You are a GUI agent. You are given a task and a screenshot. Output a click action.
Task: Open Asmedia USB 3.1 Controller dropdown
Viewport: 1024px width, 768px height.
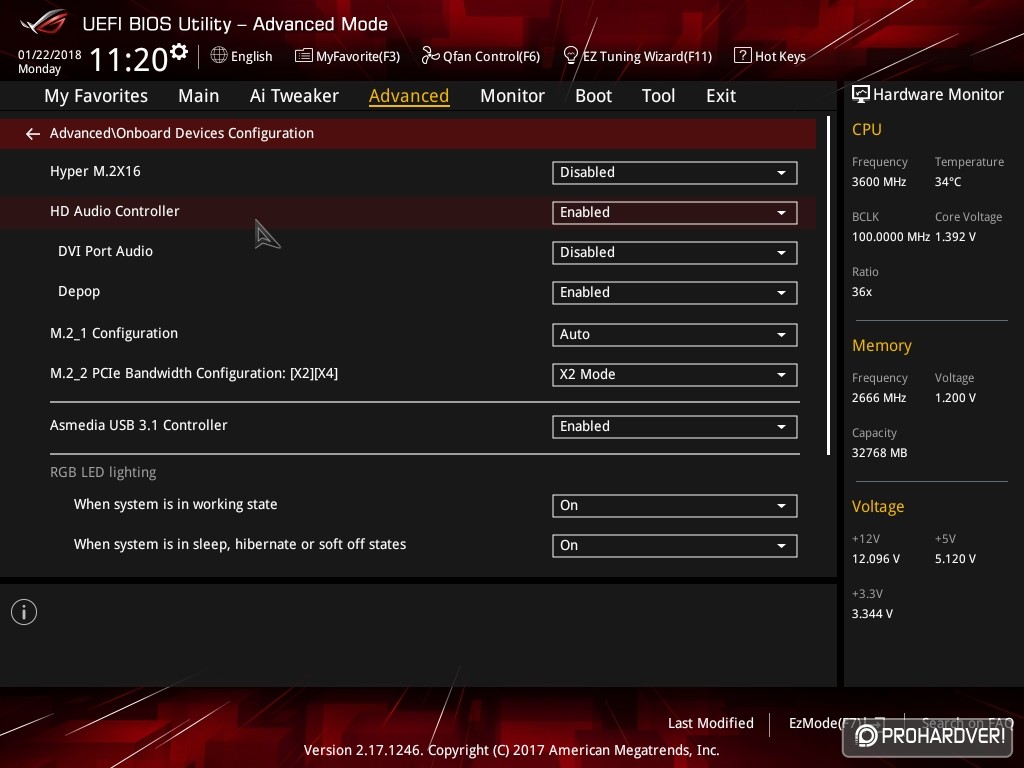coord(675,426)
